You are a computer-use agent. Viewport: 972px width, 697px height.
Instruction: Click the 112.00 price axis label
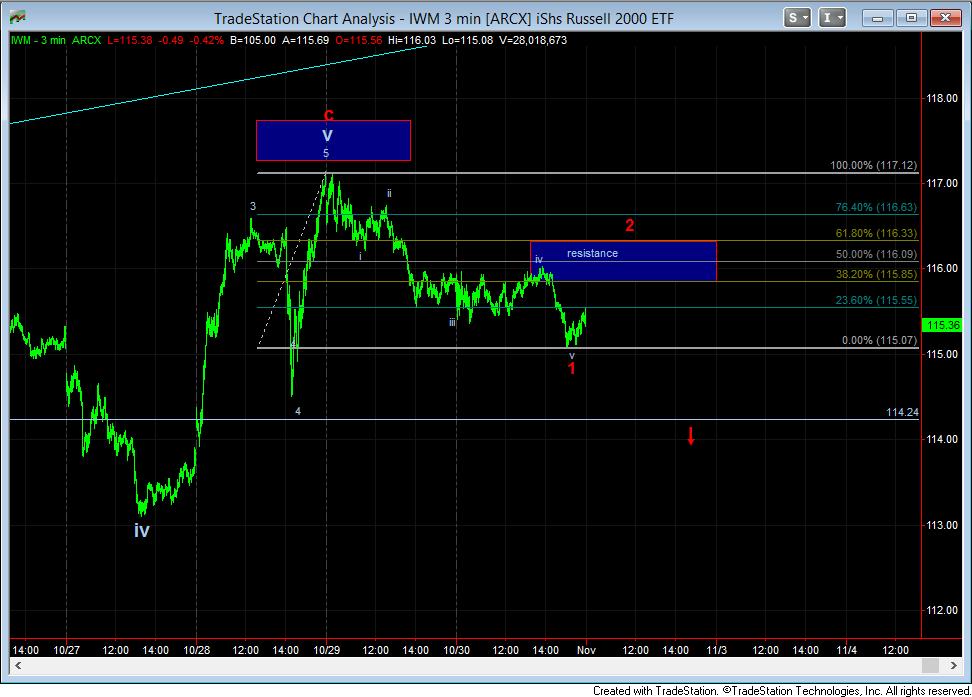coord(942,610)
